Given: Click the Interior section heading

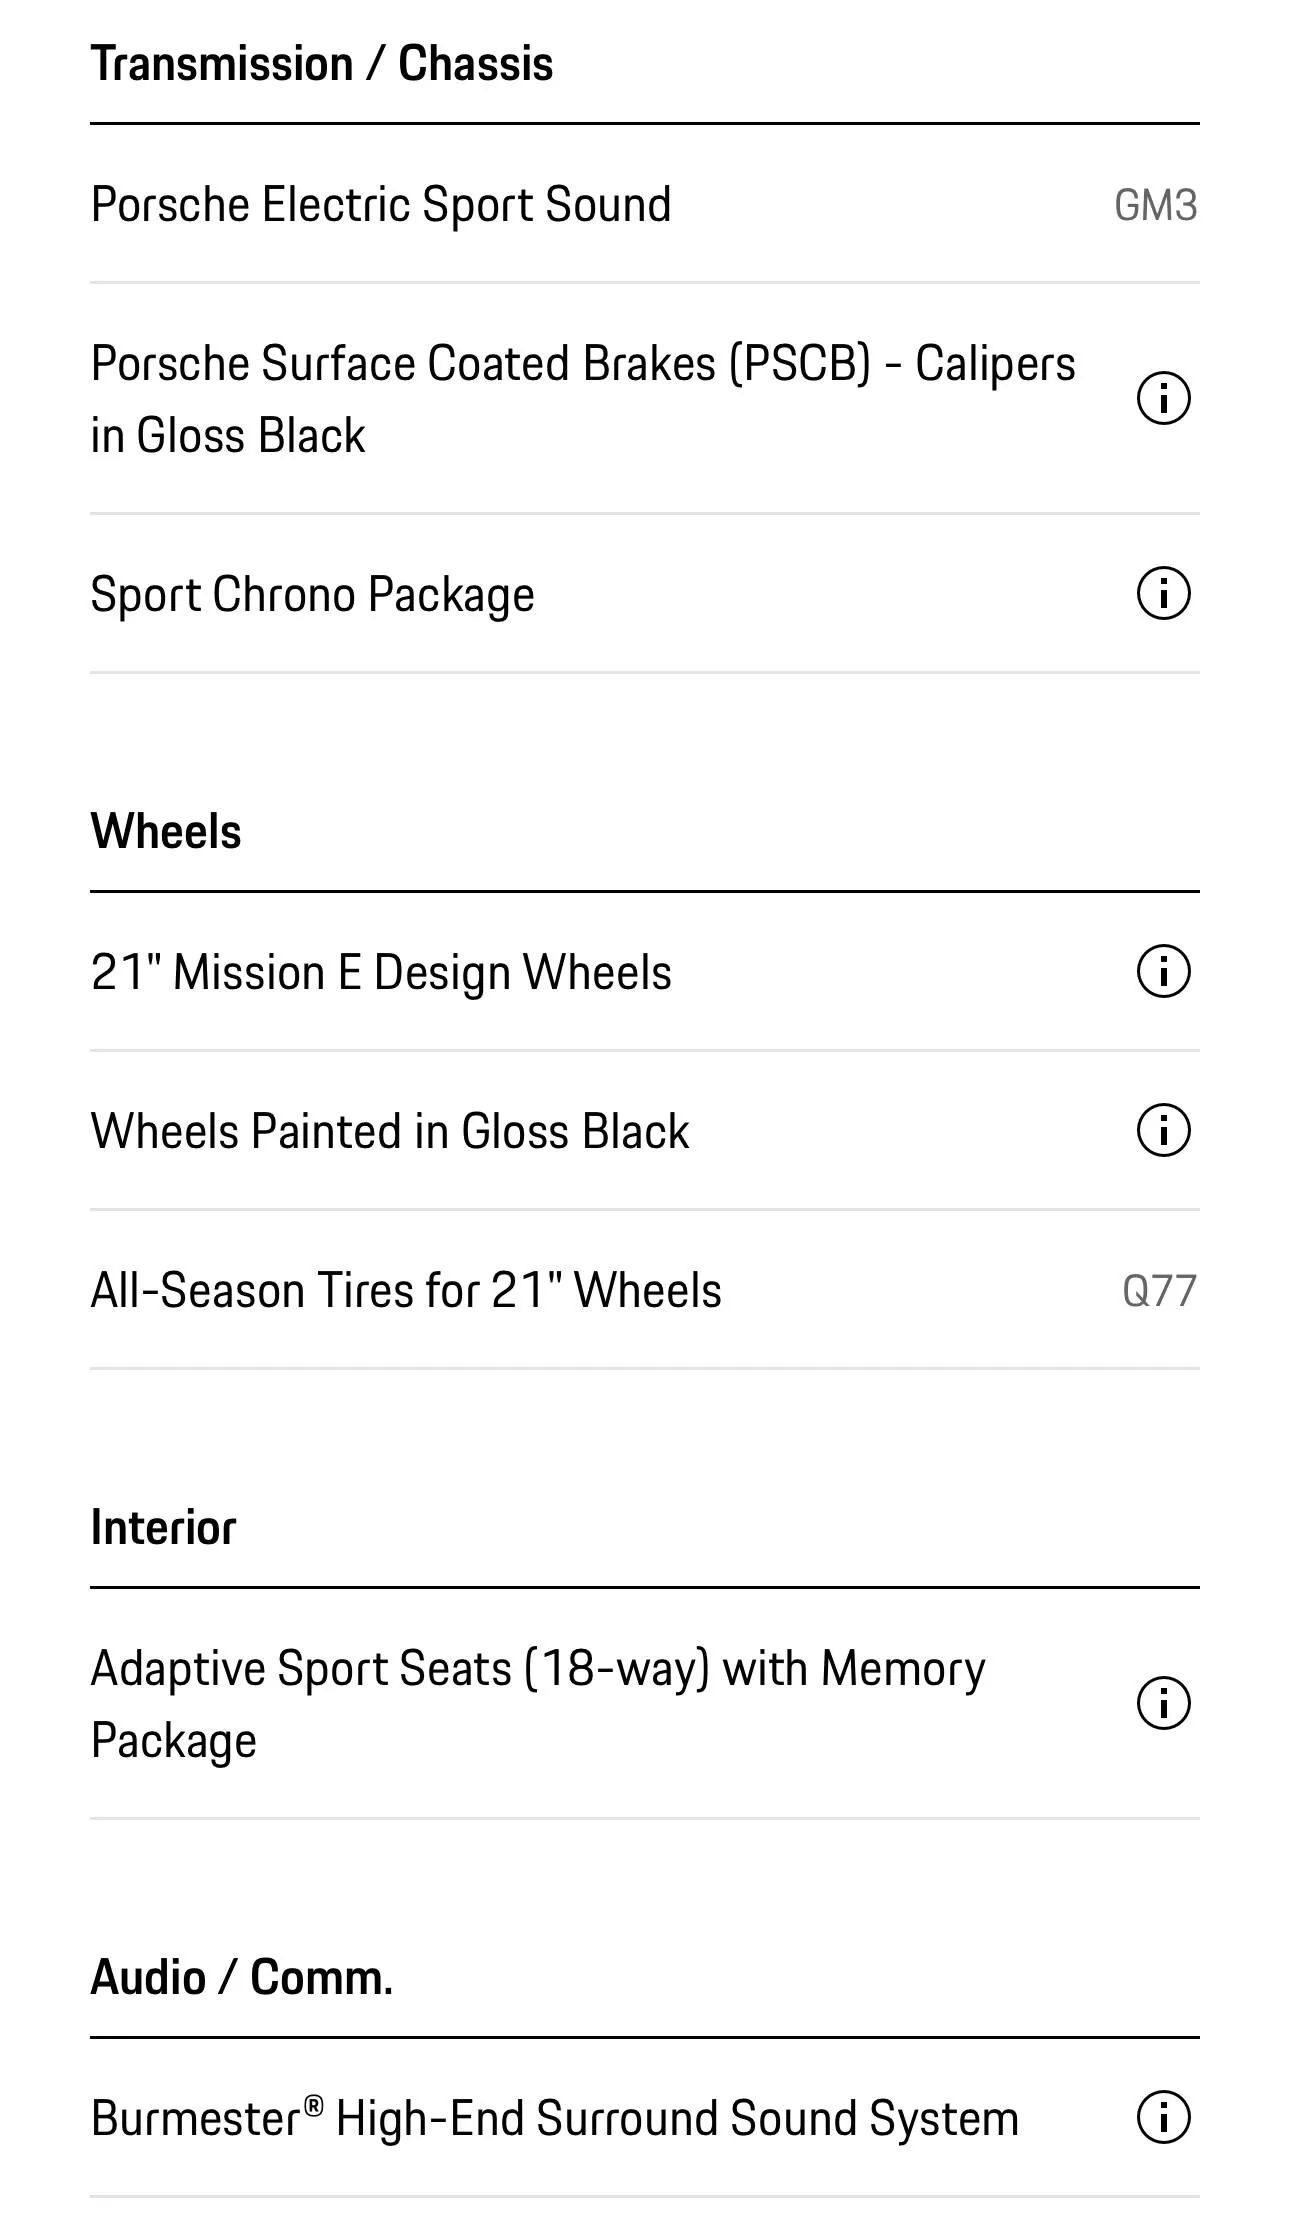Looking at the screenshot, I should pyautogui.click(x=163, y=1527).
